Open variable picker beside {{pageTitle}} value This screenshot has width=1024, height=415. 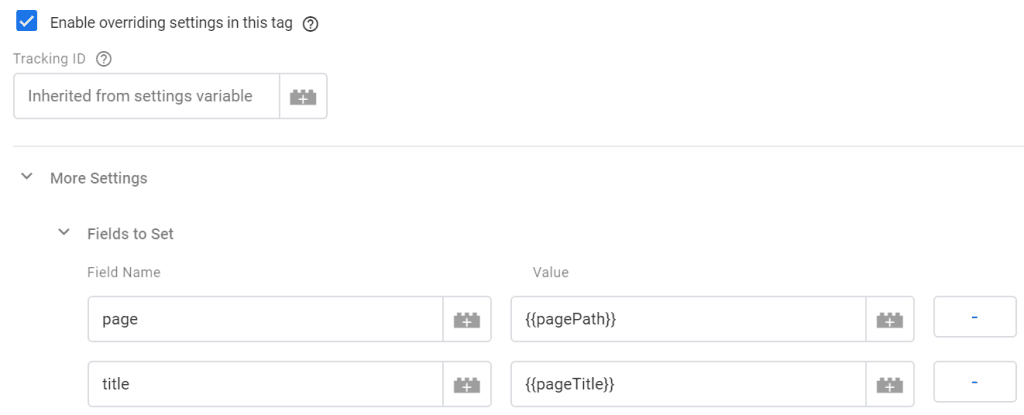(x=889, y=384)
